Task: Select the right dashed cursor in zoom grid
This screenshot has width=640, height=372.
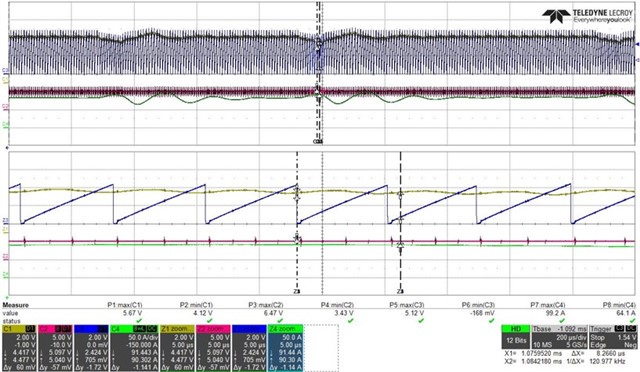Action: 400,223
